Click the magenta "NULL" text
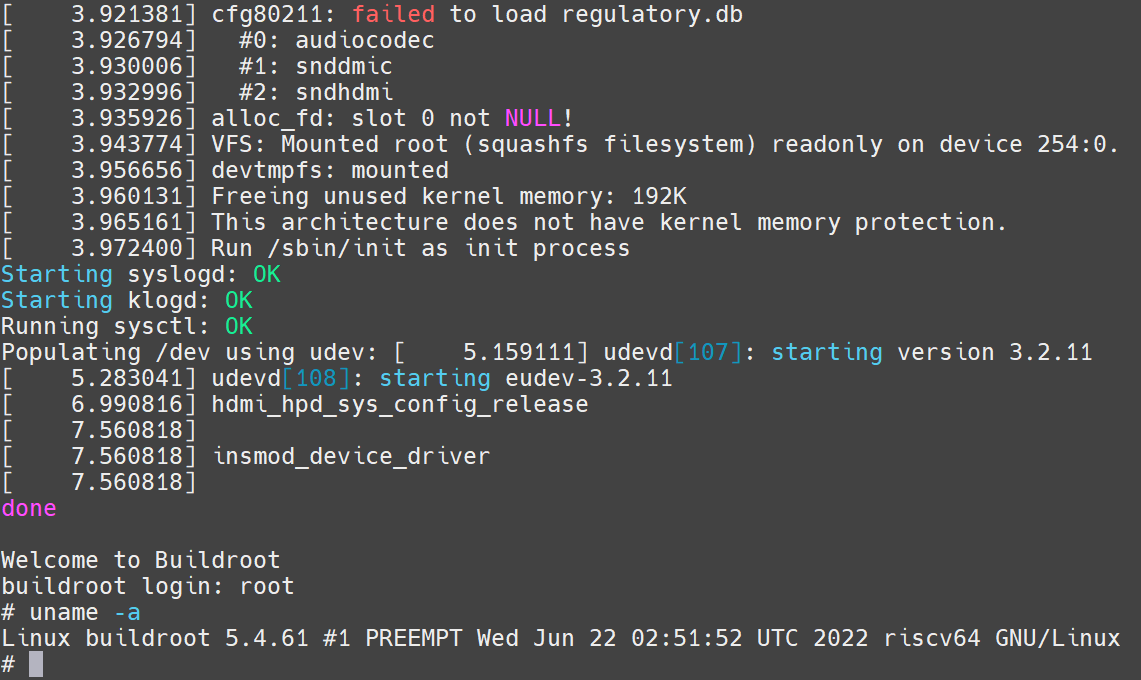Image resolution: width=1141 pixels, height=680 pixels. click(x=533, y=119)
